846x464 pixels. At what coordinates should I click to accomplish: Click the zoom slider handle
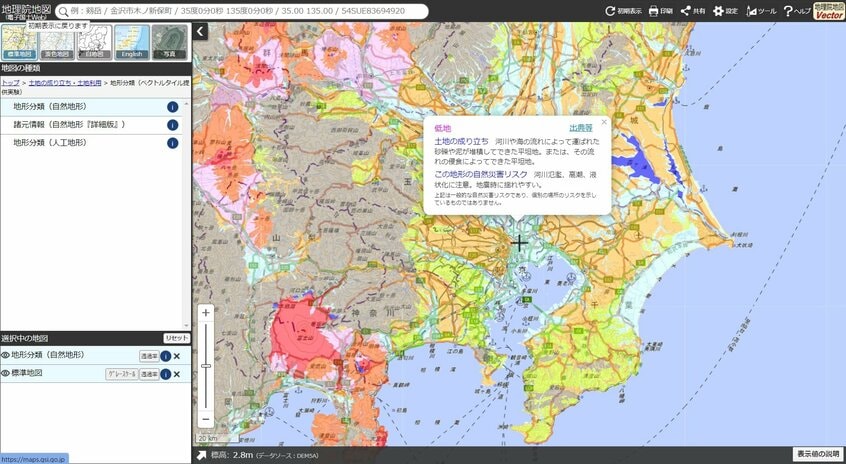[206, 366]
